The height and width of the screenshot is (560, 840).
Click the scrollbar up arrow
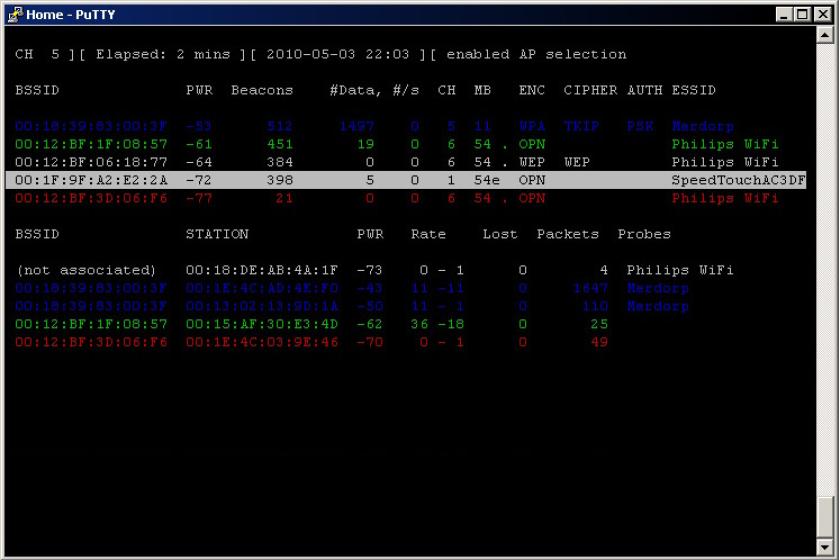tap(825, 35)
